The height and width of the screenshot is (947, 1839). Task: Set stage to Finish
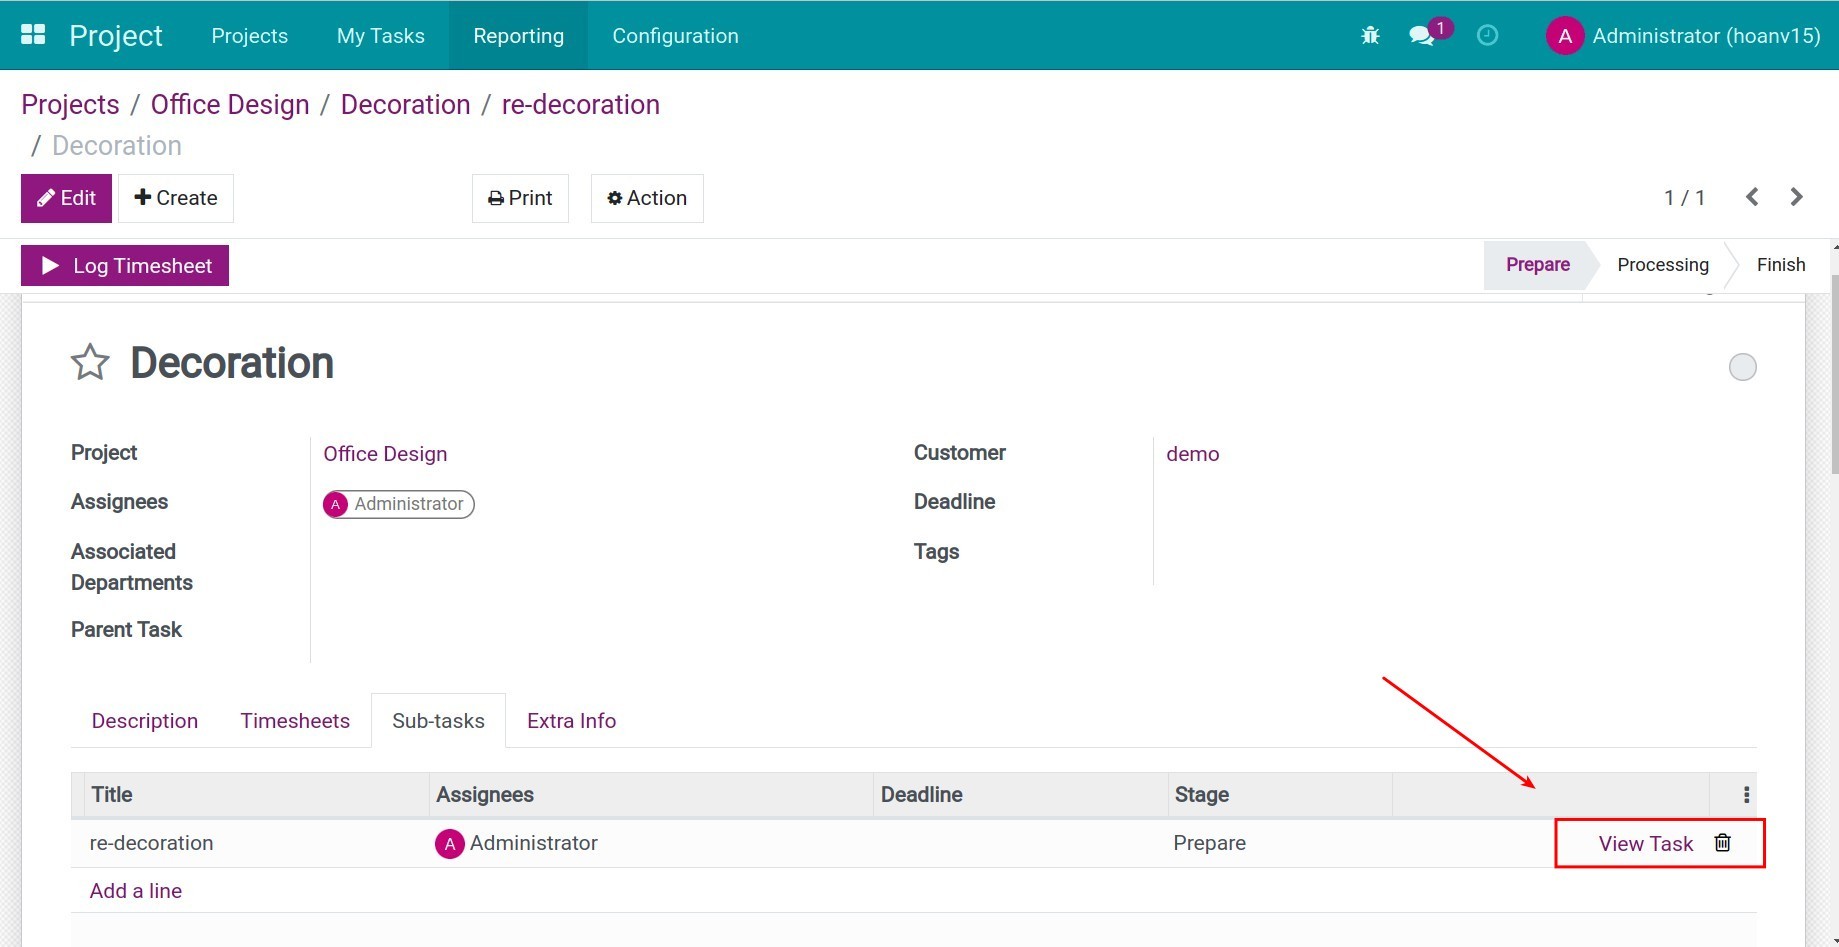pos(1780,265)
